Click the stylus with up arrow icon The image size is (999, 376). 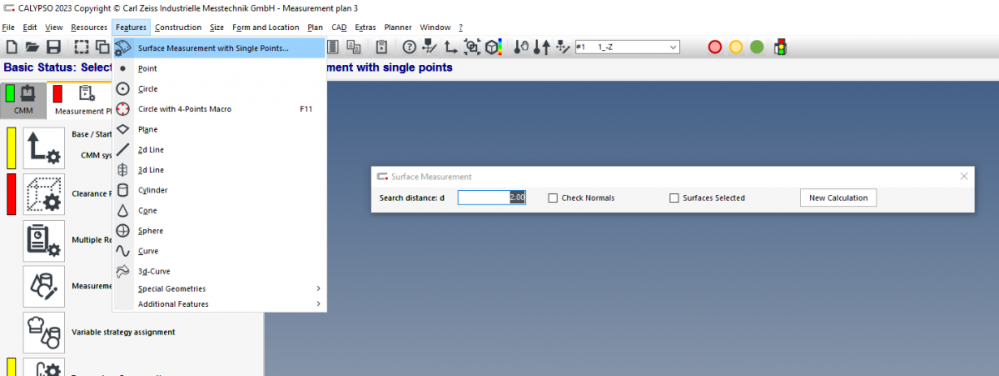(542, 47)
